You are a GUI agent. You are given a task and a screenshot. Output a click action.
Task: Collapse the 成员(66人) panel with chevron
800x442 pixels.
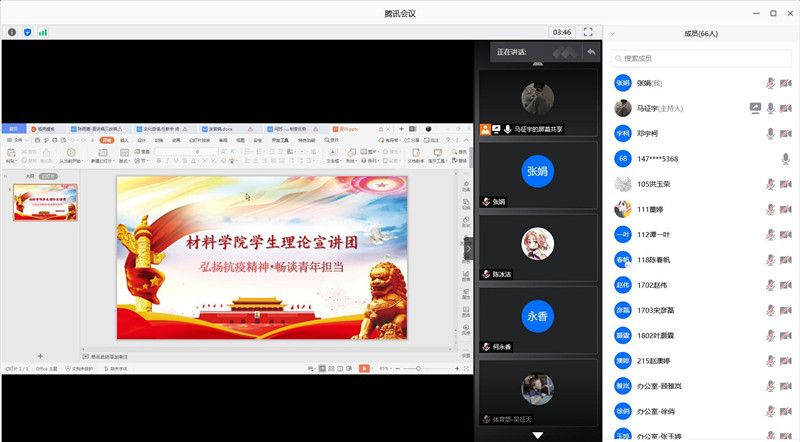(x=612, y=33)
